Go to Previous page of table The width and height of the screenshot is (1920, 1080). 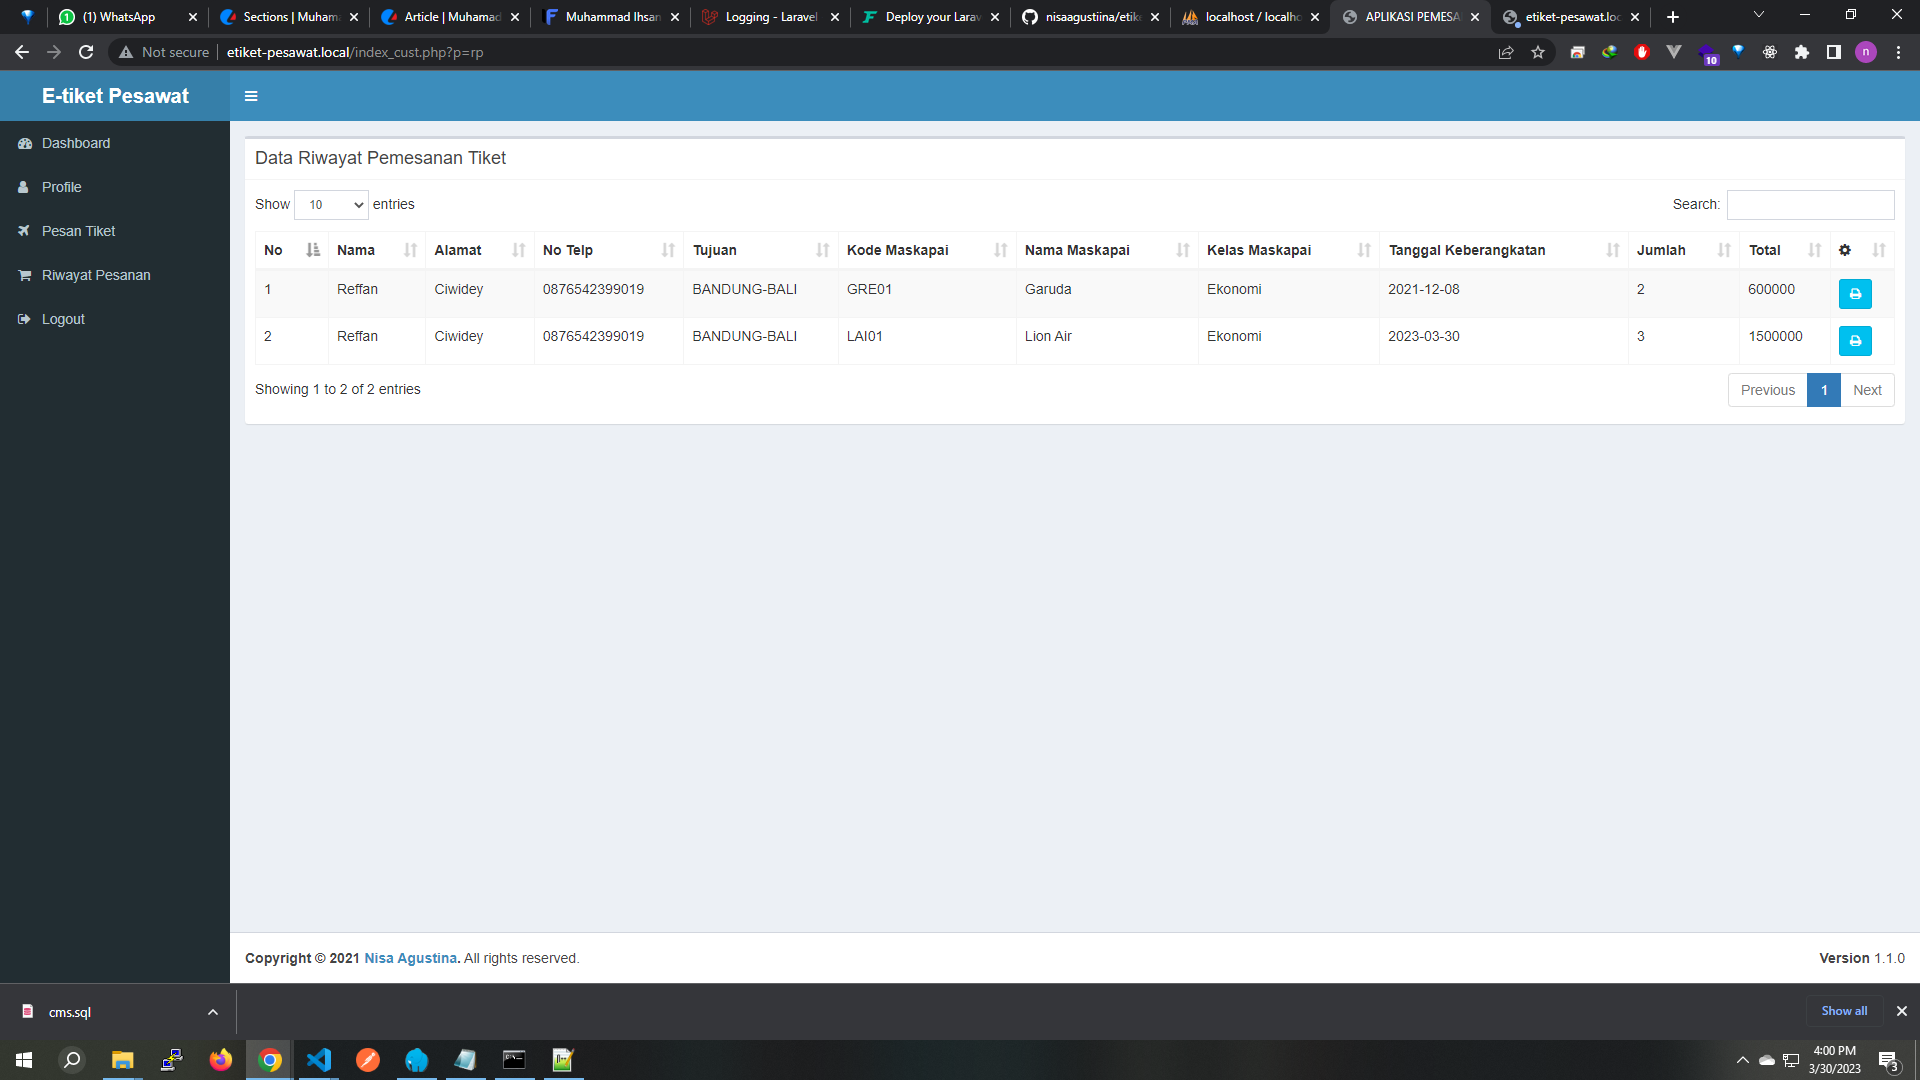pos(1767,390)
